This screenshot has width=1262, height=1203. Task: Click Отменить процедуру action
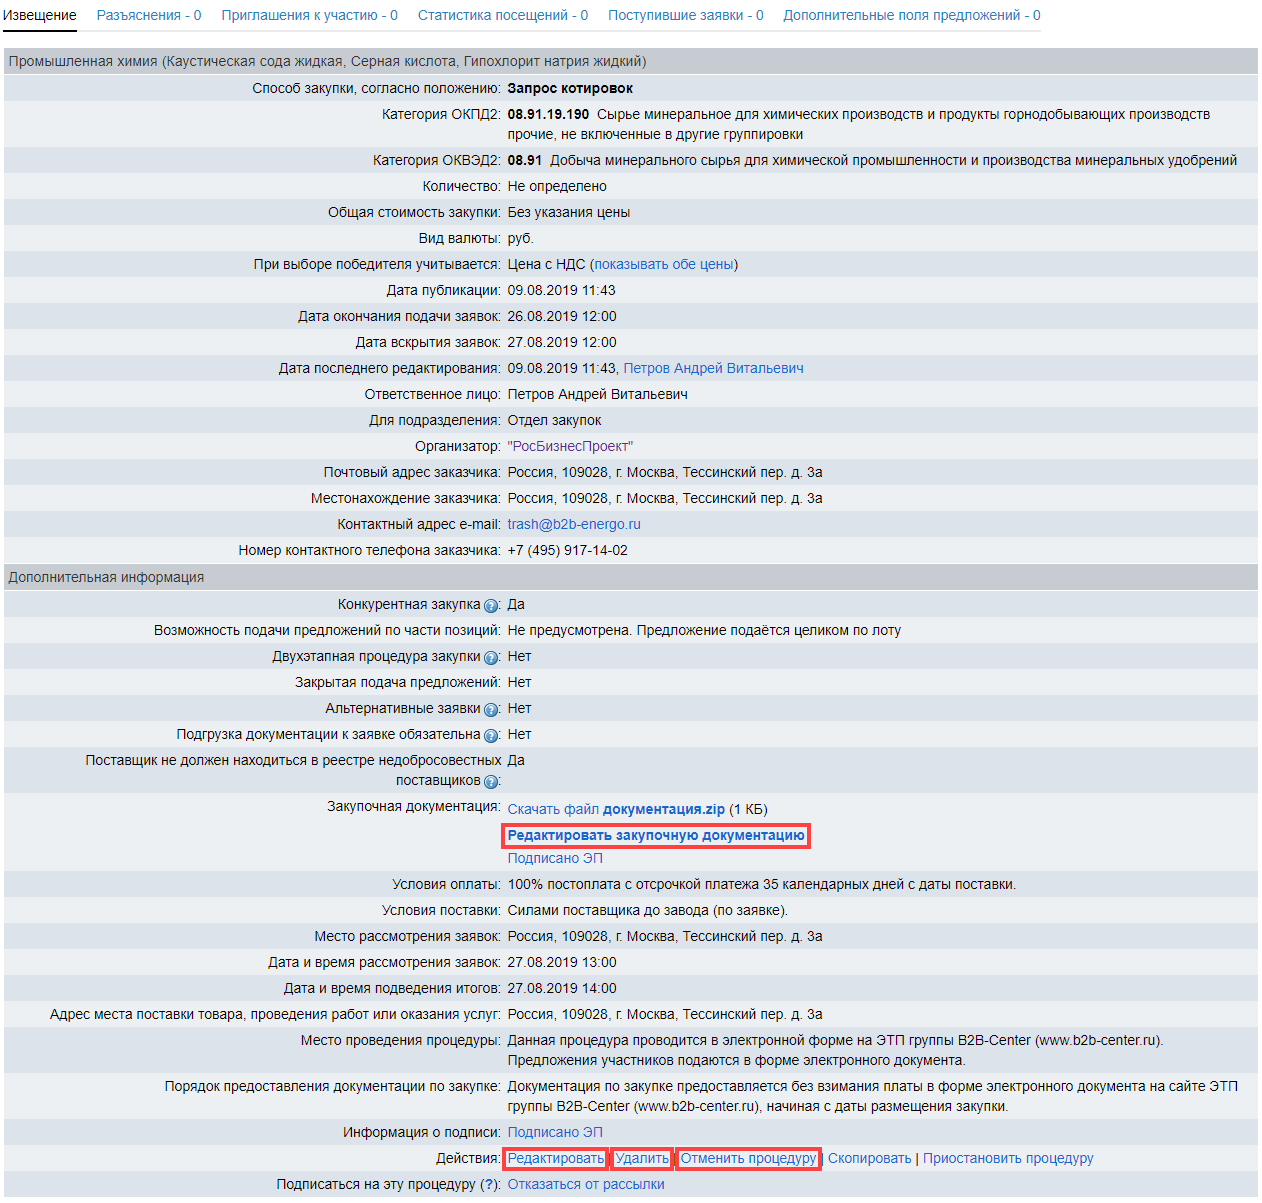[x=748, y=1158]
